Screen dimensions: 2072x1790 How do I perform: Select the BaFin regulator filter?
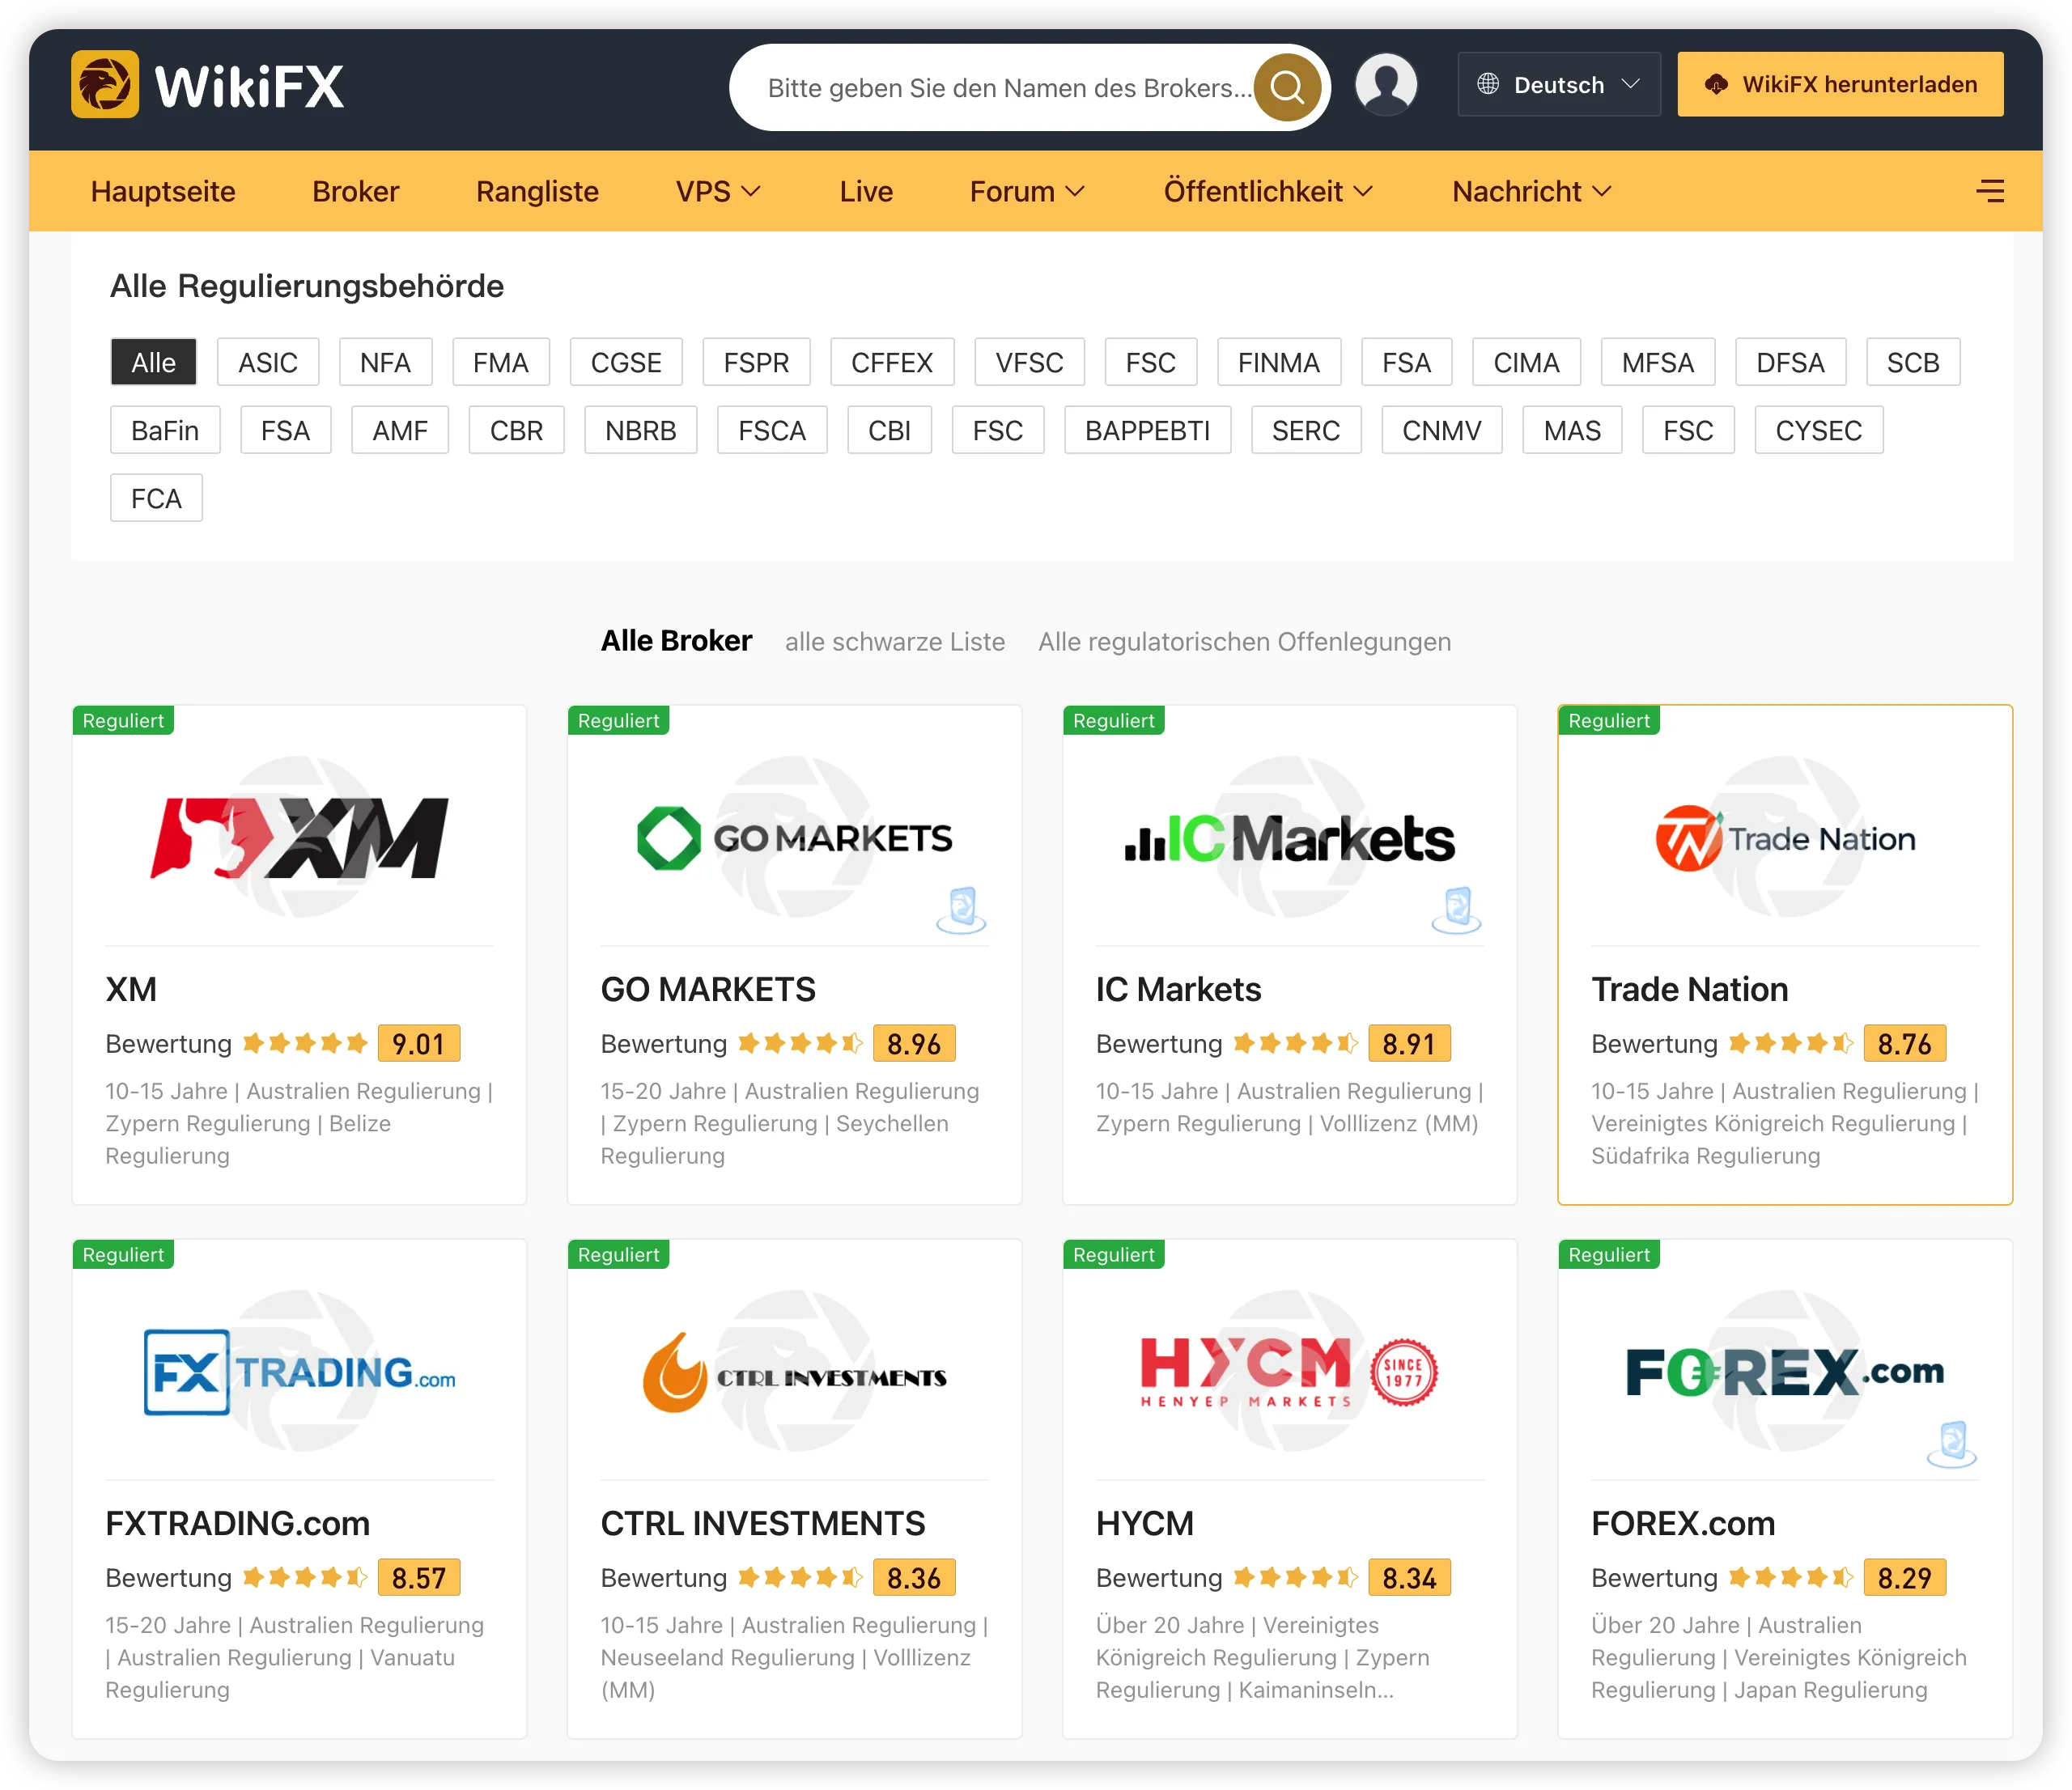pyautogui.click(x=165, y=430)
